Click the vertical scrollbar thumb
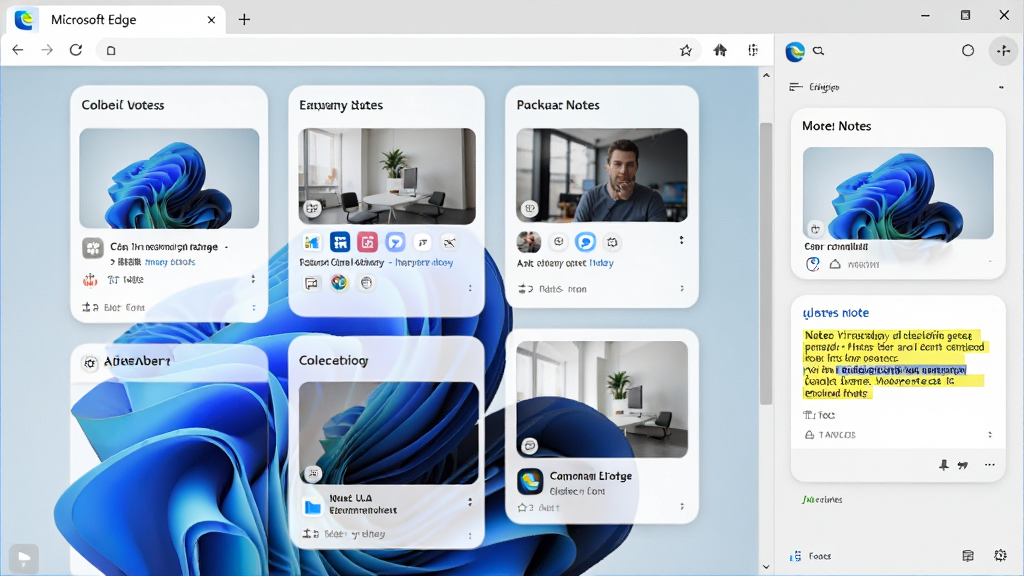The image size is (1024, 576). click(x=766, y=264)
